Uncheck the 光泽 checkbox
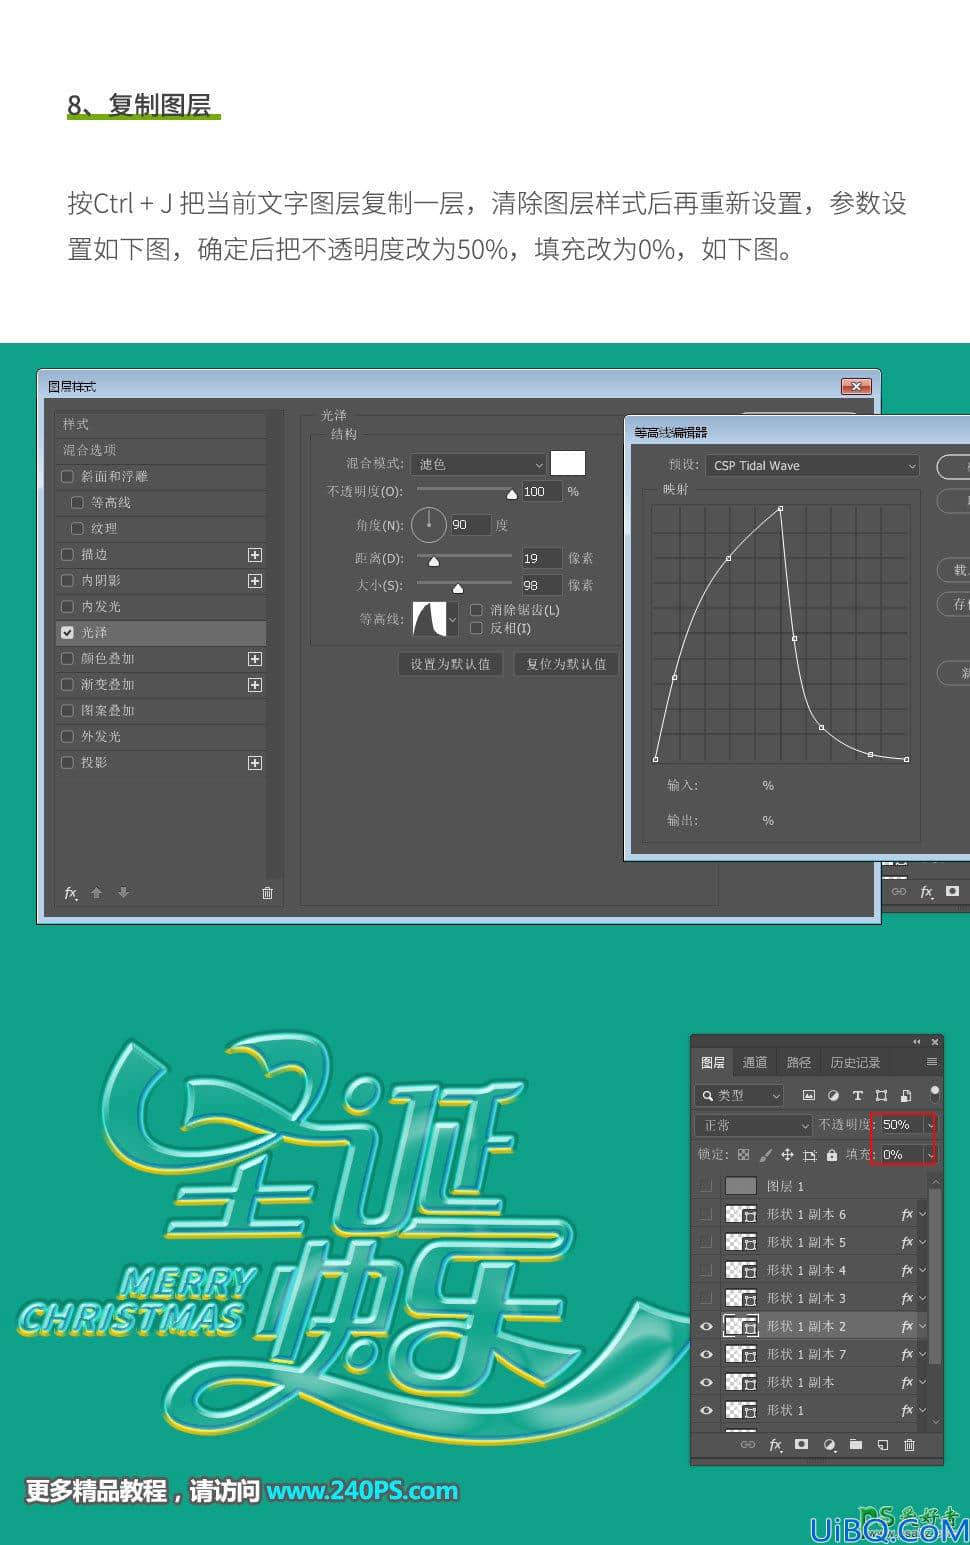Screen dimensions: 970x1545 coord(68,633)
